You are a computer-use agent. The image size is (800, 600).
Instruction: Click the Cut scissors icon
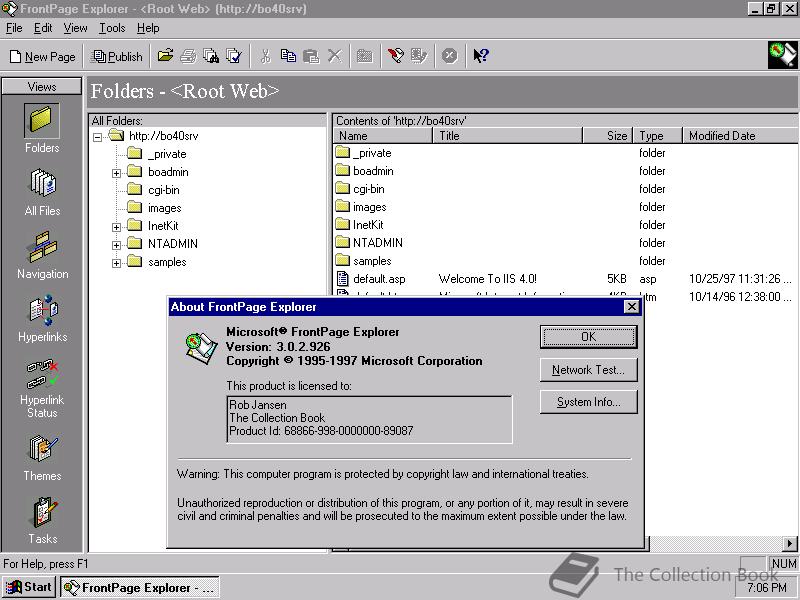(265, 56)
